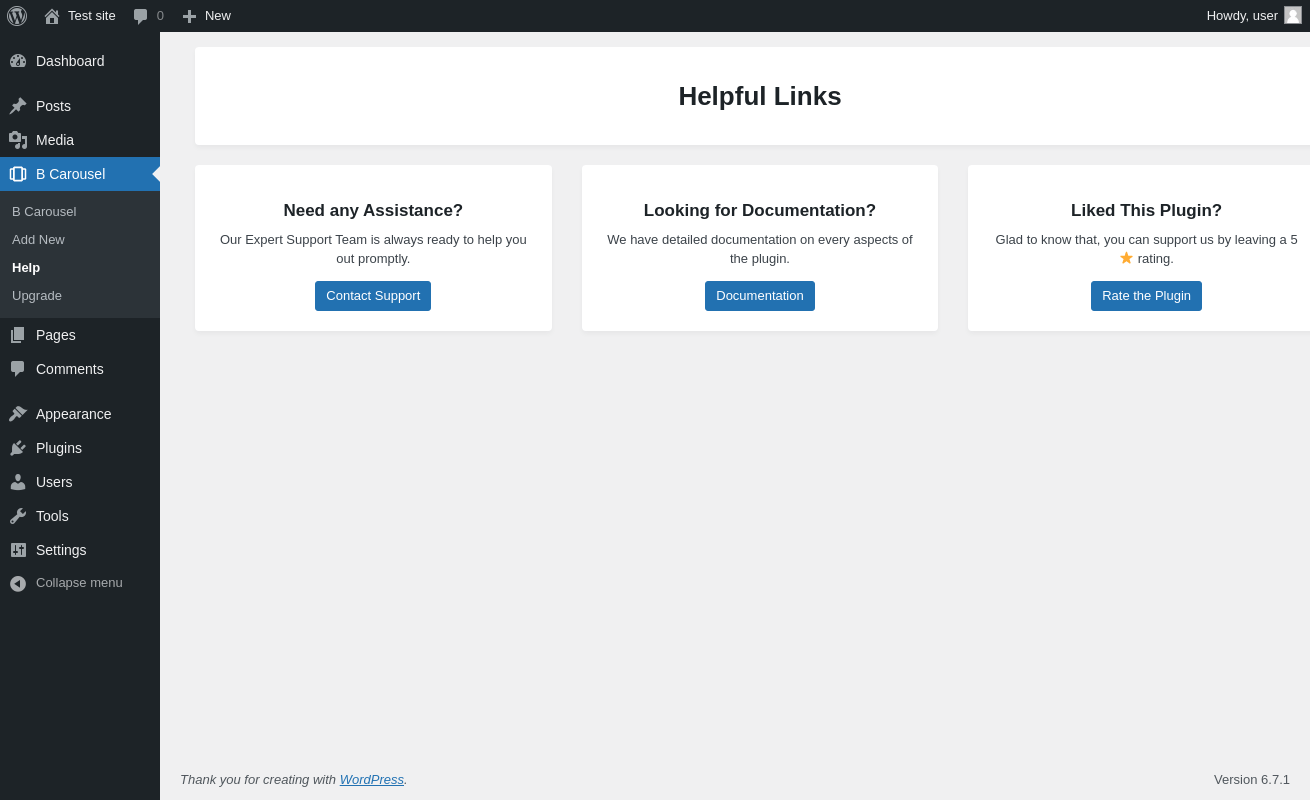Click the plus icon beside New
Image resolution: width=1310 pixels, height=800 pixels.
(x=189, y=16)
